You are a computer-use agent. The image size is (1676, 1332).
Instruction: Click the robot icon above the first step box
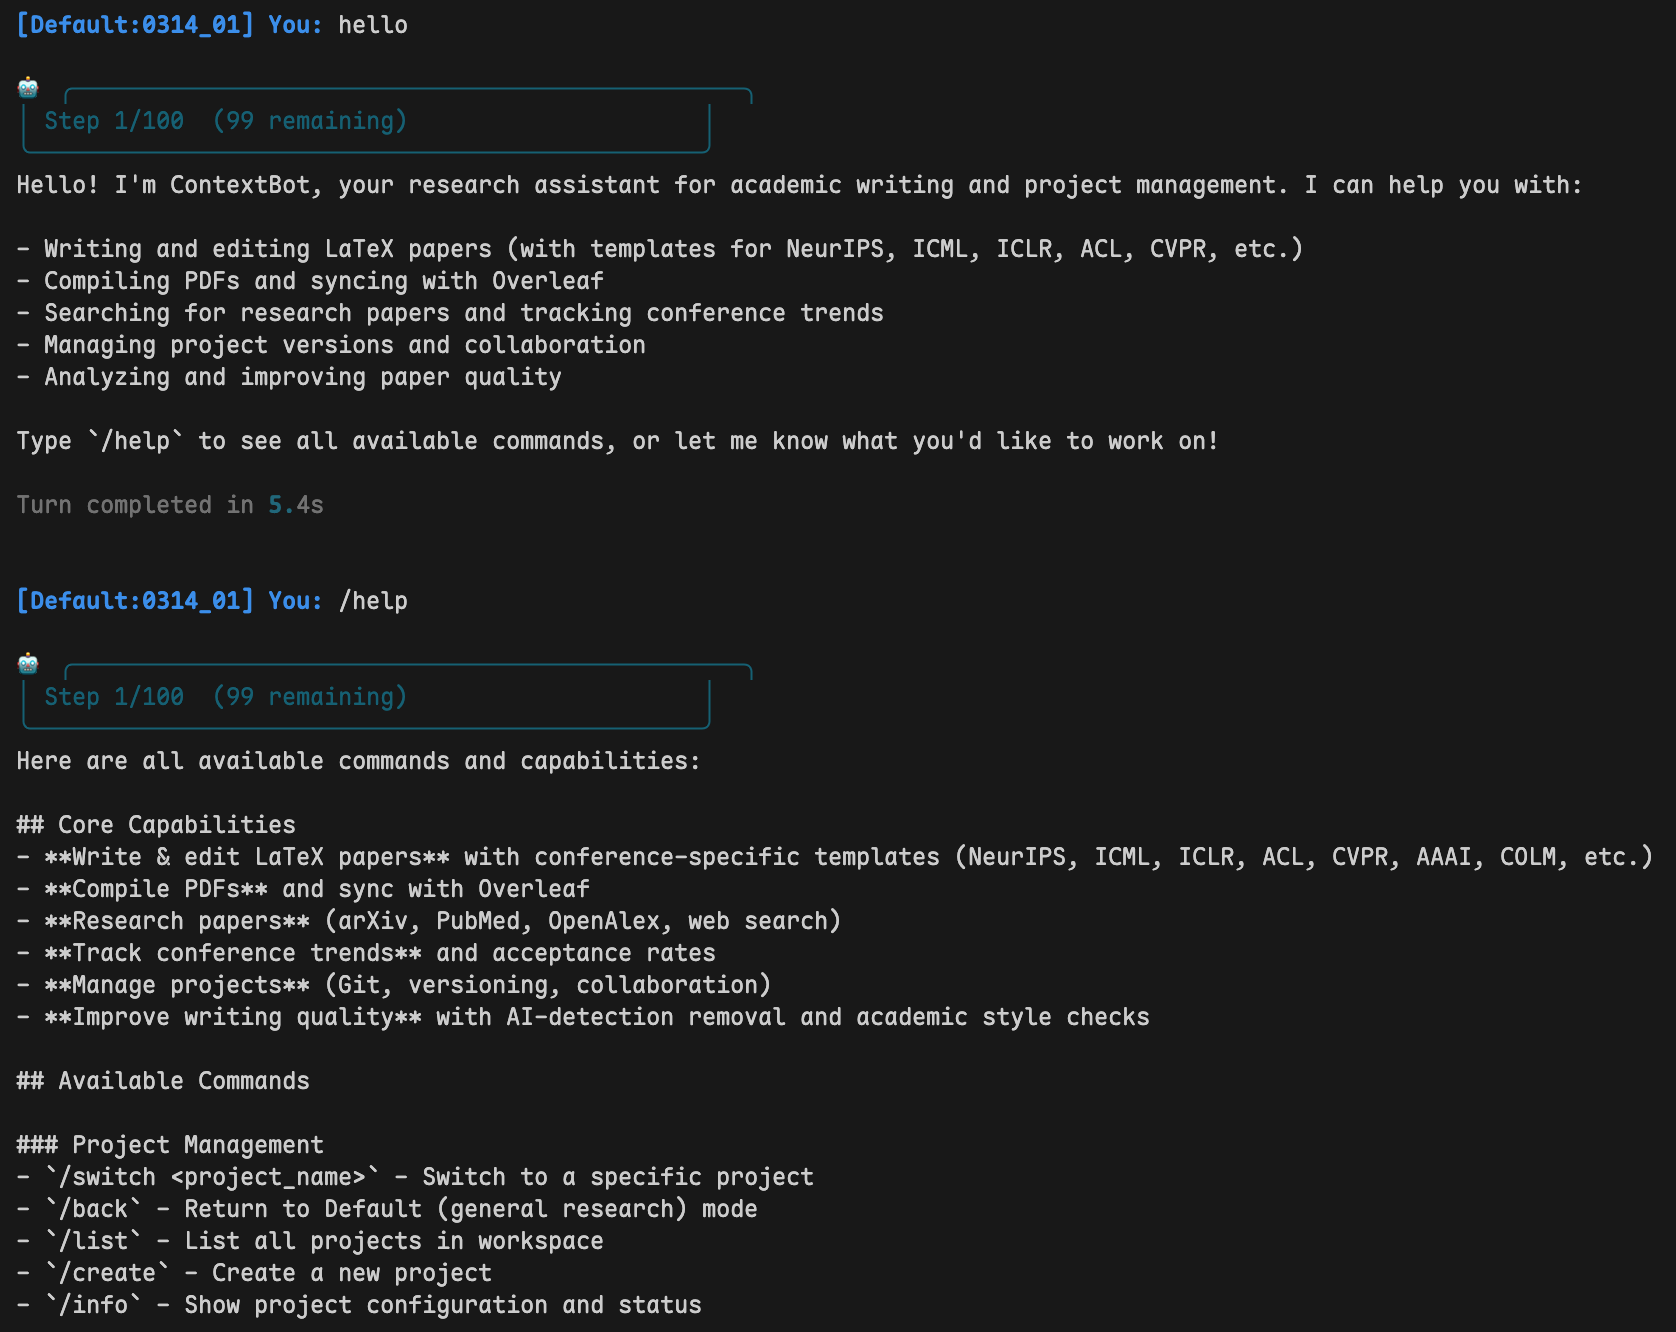coord(28,88)
